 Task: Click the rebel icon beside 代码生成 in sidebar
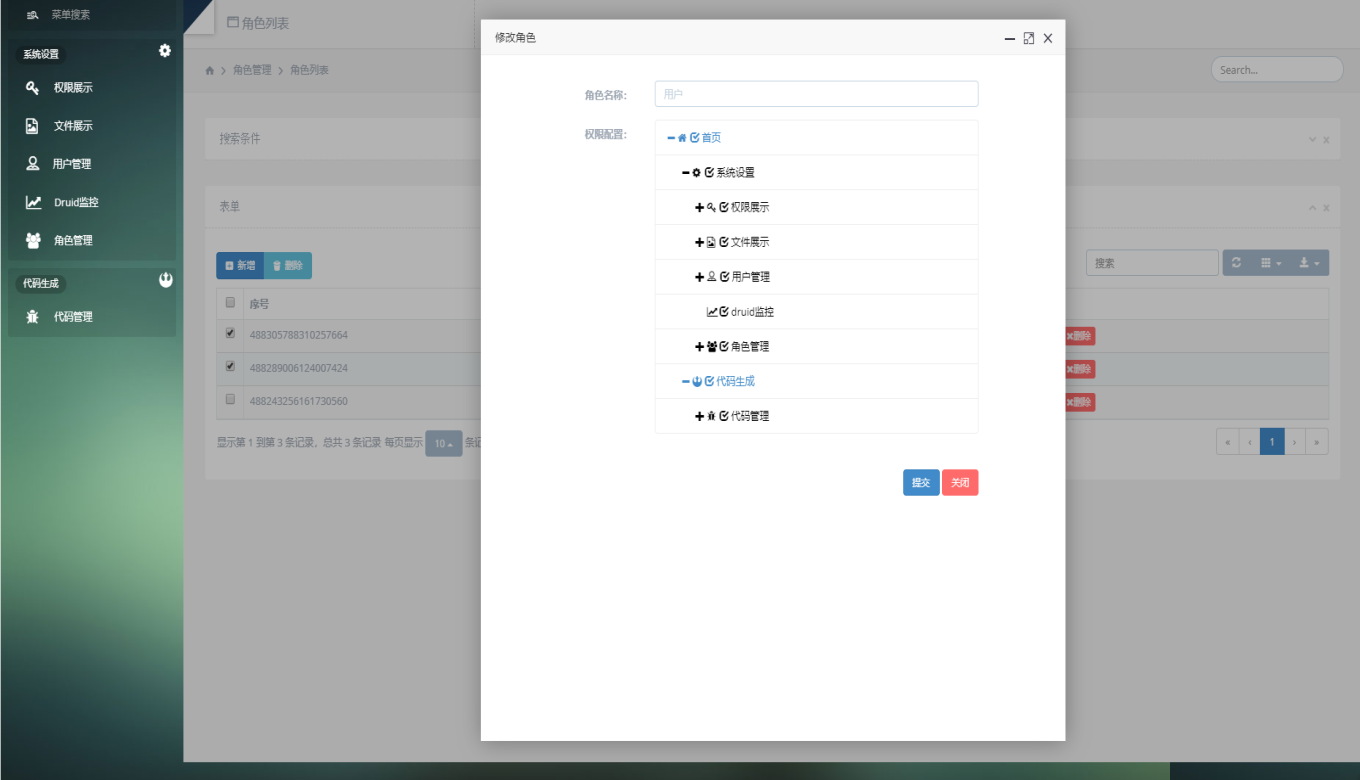[x=165, y=281]
